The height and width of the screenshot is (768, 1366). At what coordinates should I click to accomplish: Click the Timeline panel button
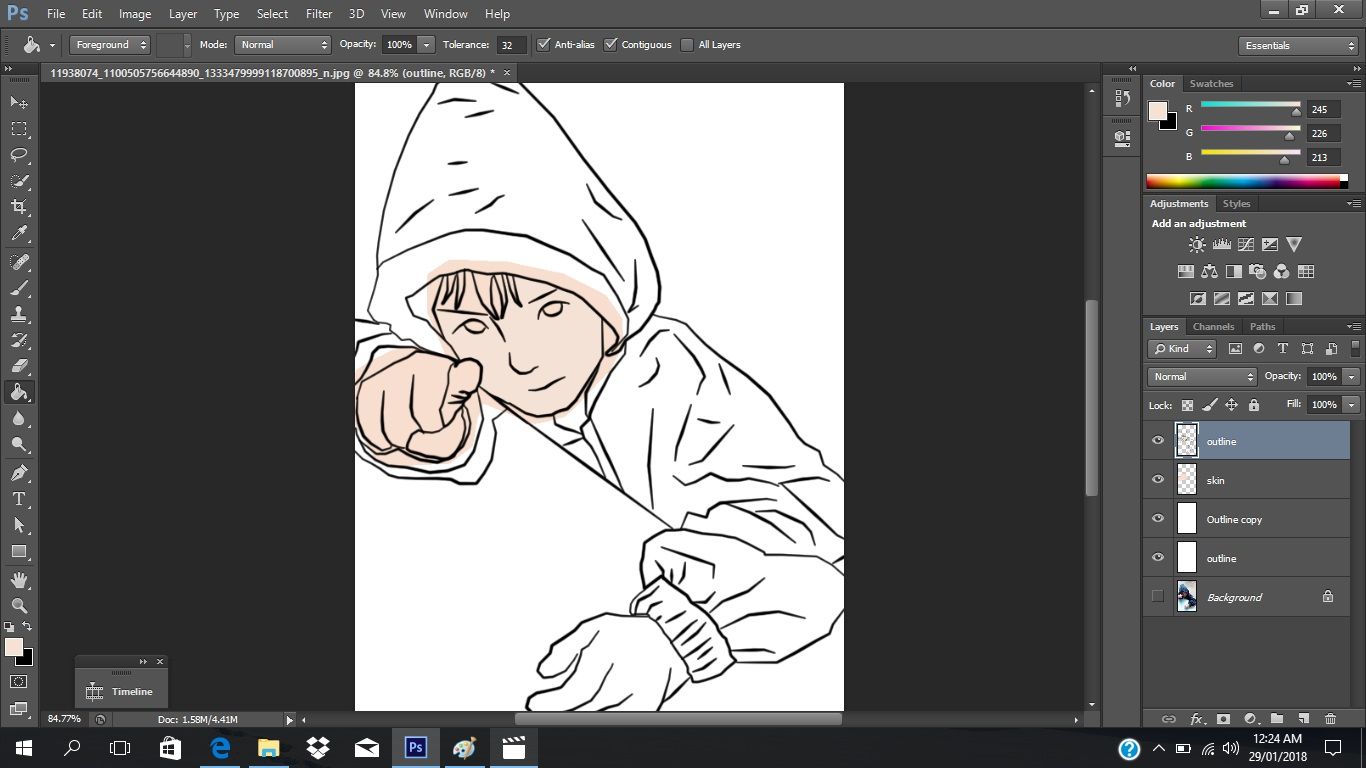(121, 691)
